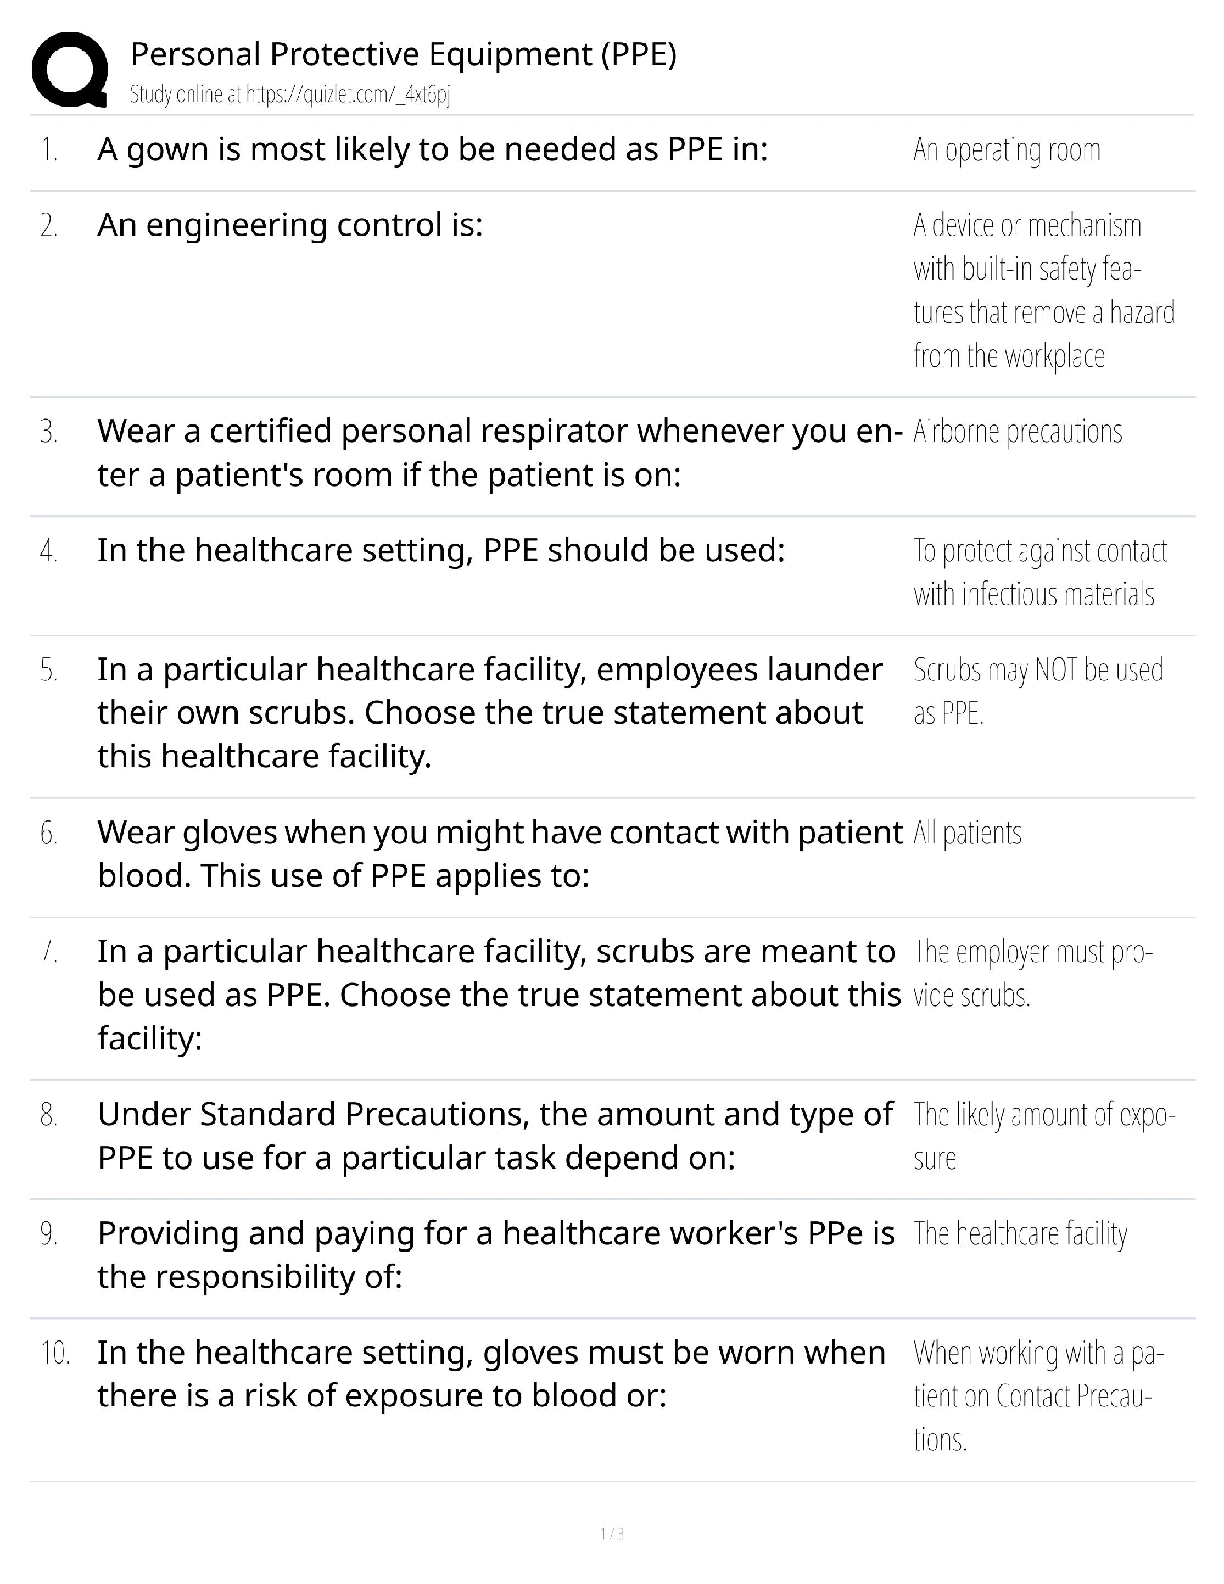This screenshot has width=1224, height=1584.
Task: Click the page number indicator 1/3
Action: pos(611,1533)
